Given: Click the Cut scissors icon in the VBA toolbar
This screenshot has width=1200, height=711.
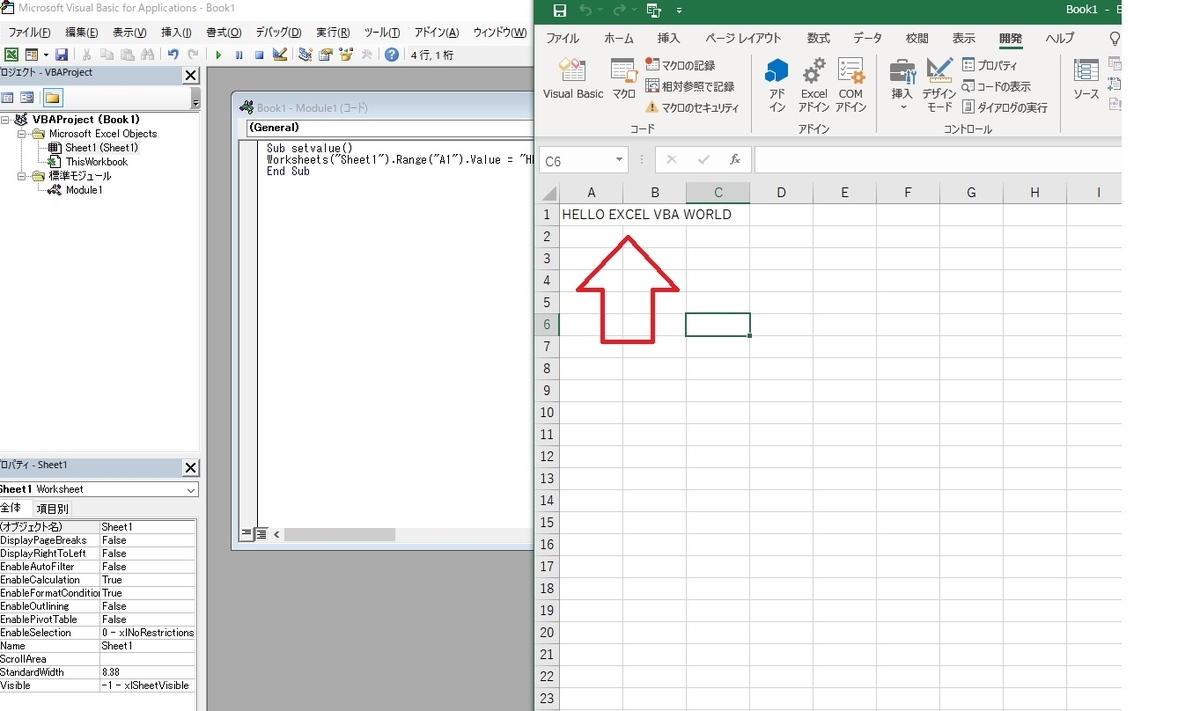Looking at the screenshot, I should tap(87, 55).
